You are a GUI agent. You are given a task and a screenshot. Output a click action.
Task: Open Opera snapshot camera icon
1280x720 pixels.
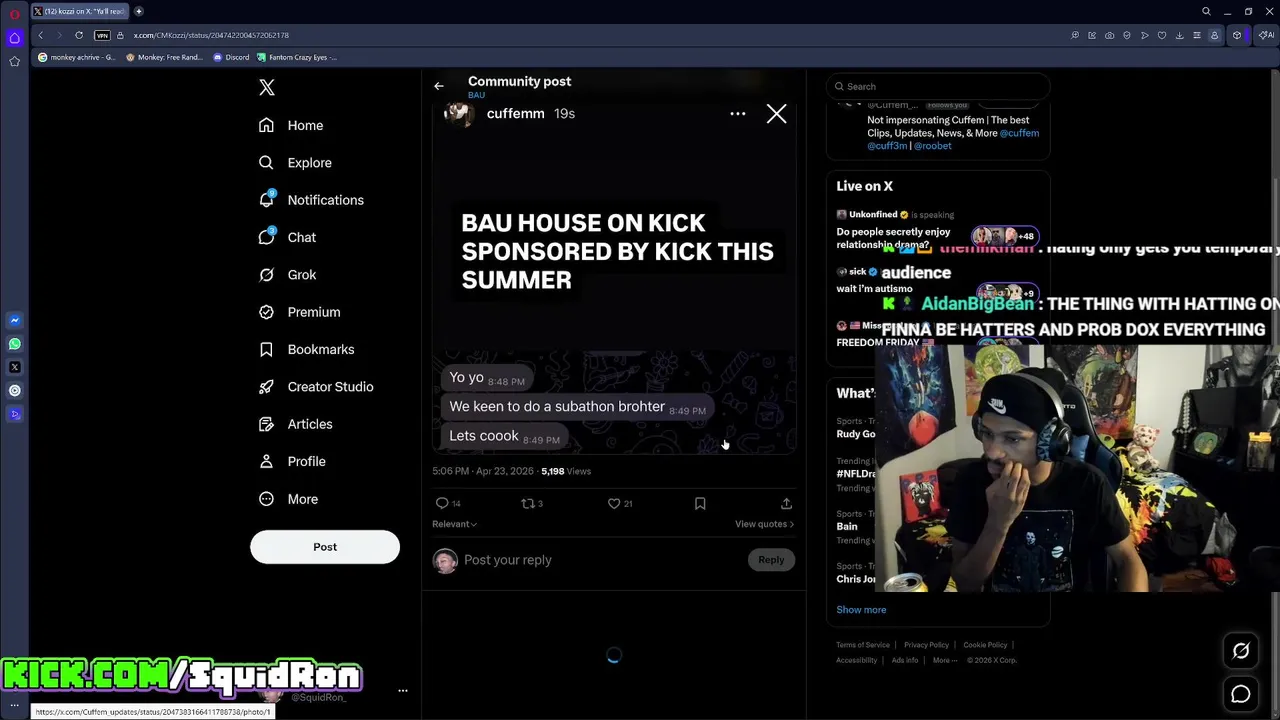coord(1110,35)
